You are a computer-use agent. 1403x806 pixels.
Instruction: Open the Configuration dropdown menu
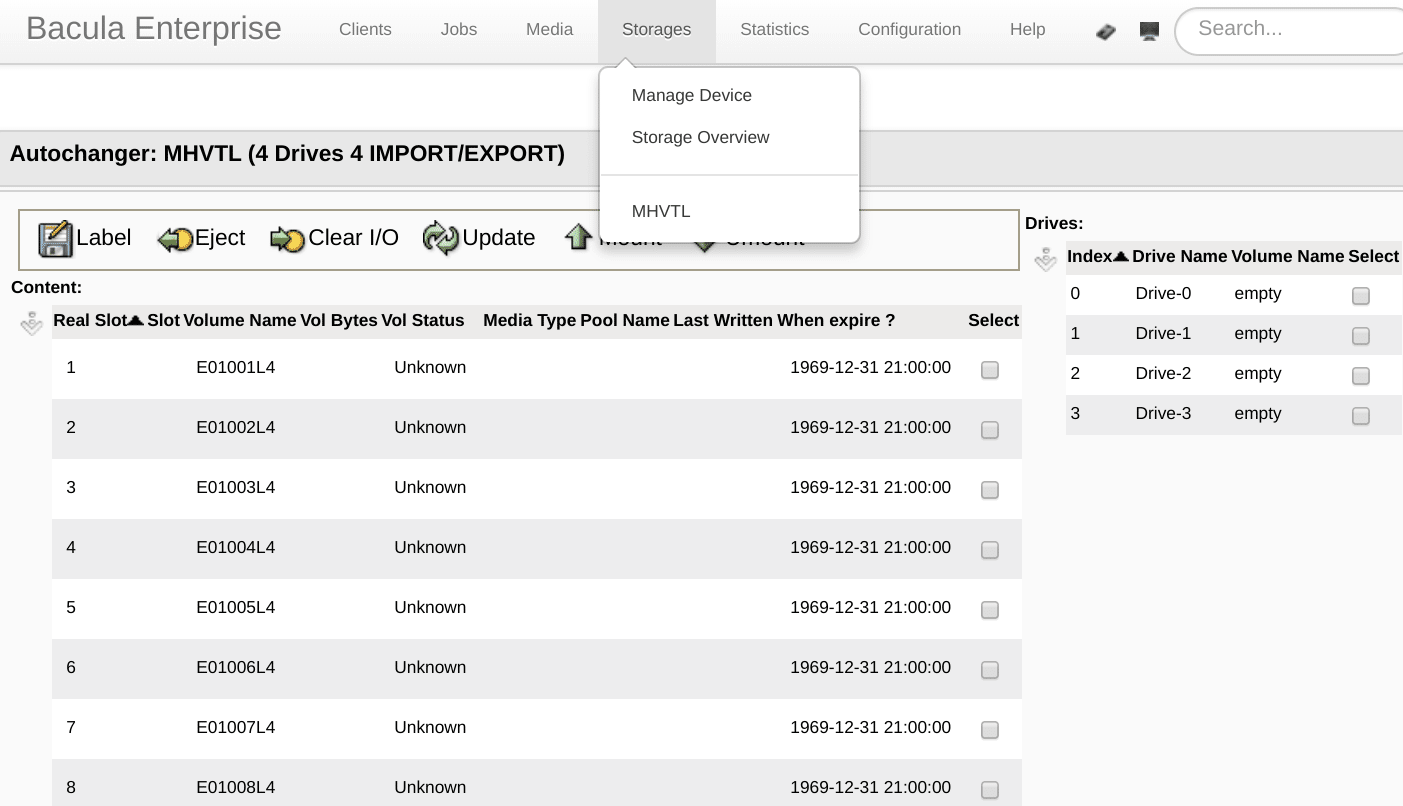tap(909, 30)
